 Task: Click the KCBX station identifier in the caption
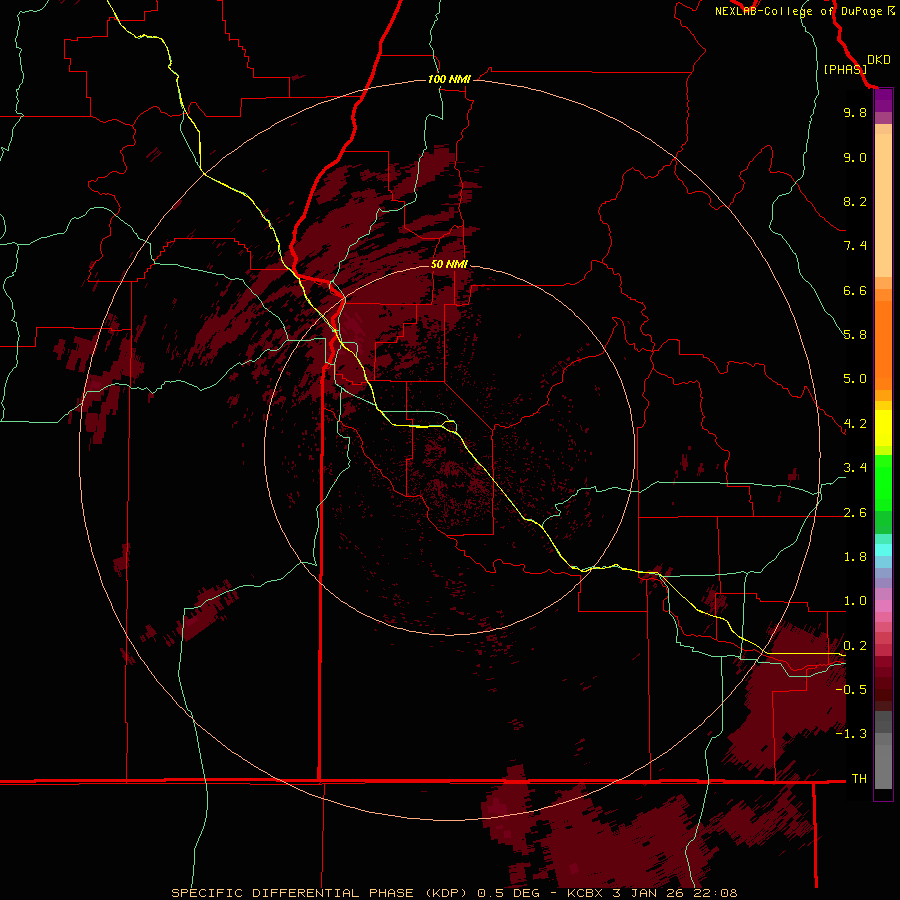585,893
